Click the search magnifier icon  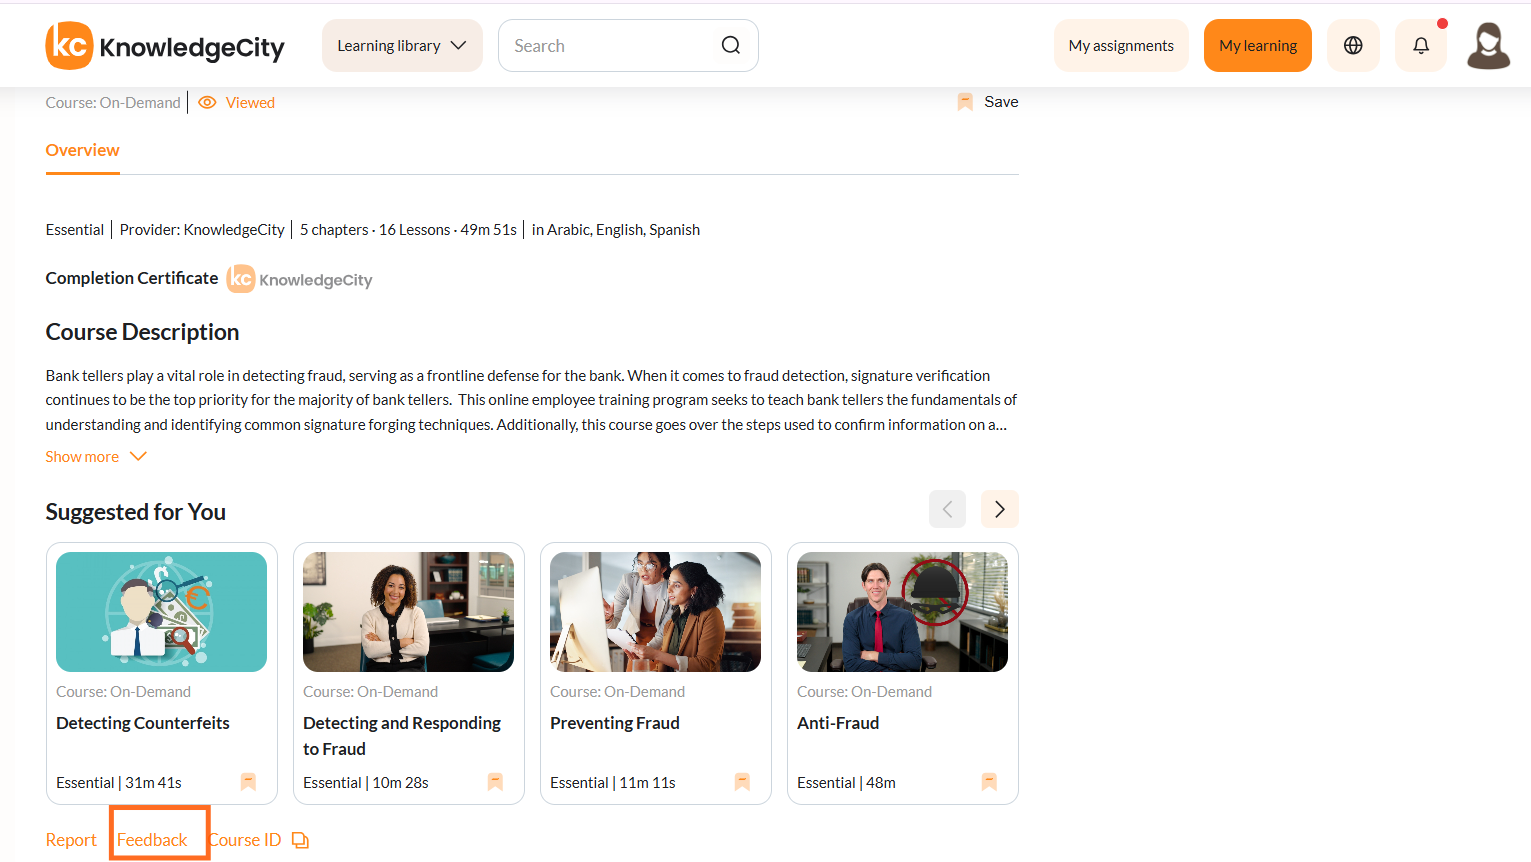731,46
